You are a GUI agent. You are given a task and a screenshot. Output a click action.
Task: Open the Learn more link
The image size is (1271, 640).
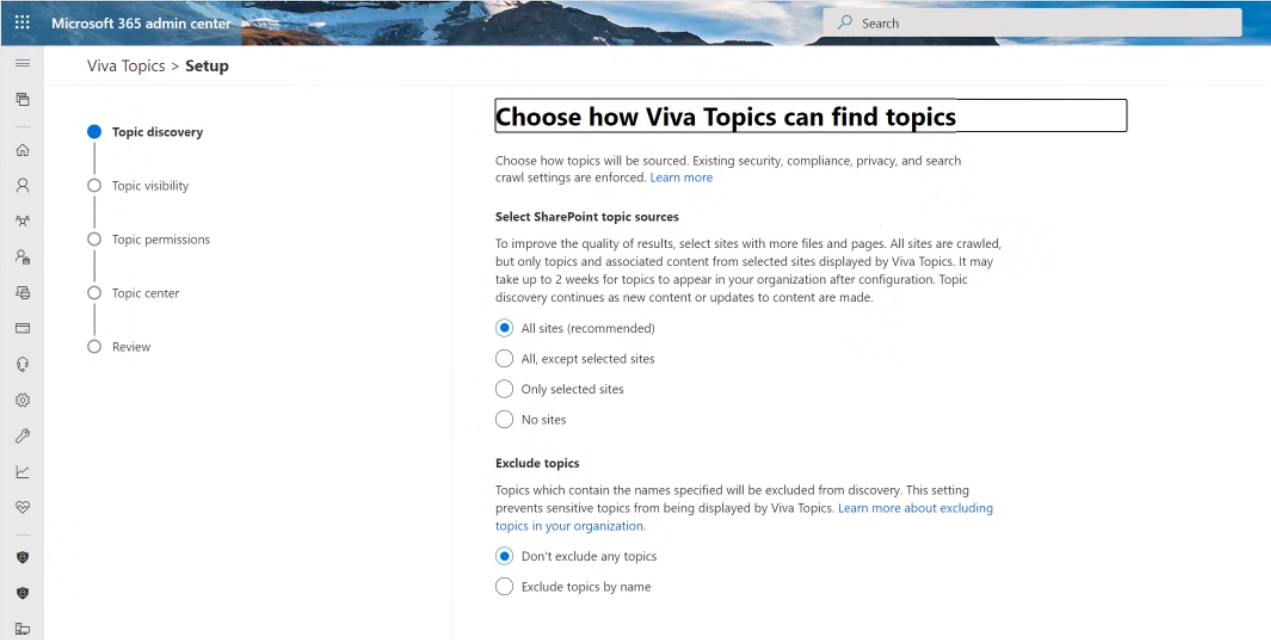click(x=681, y=177)
